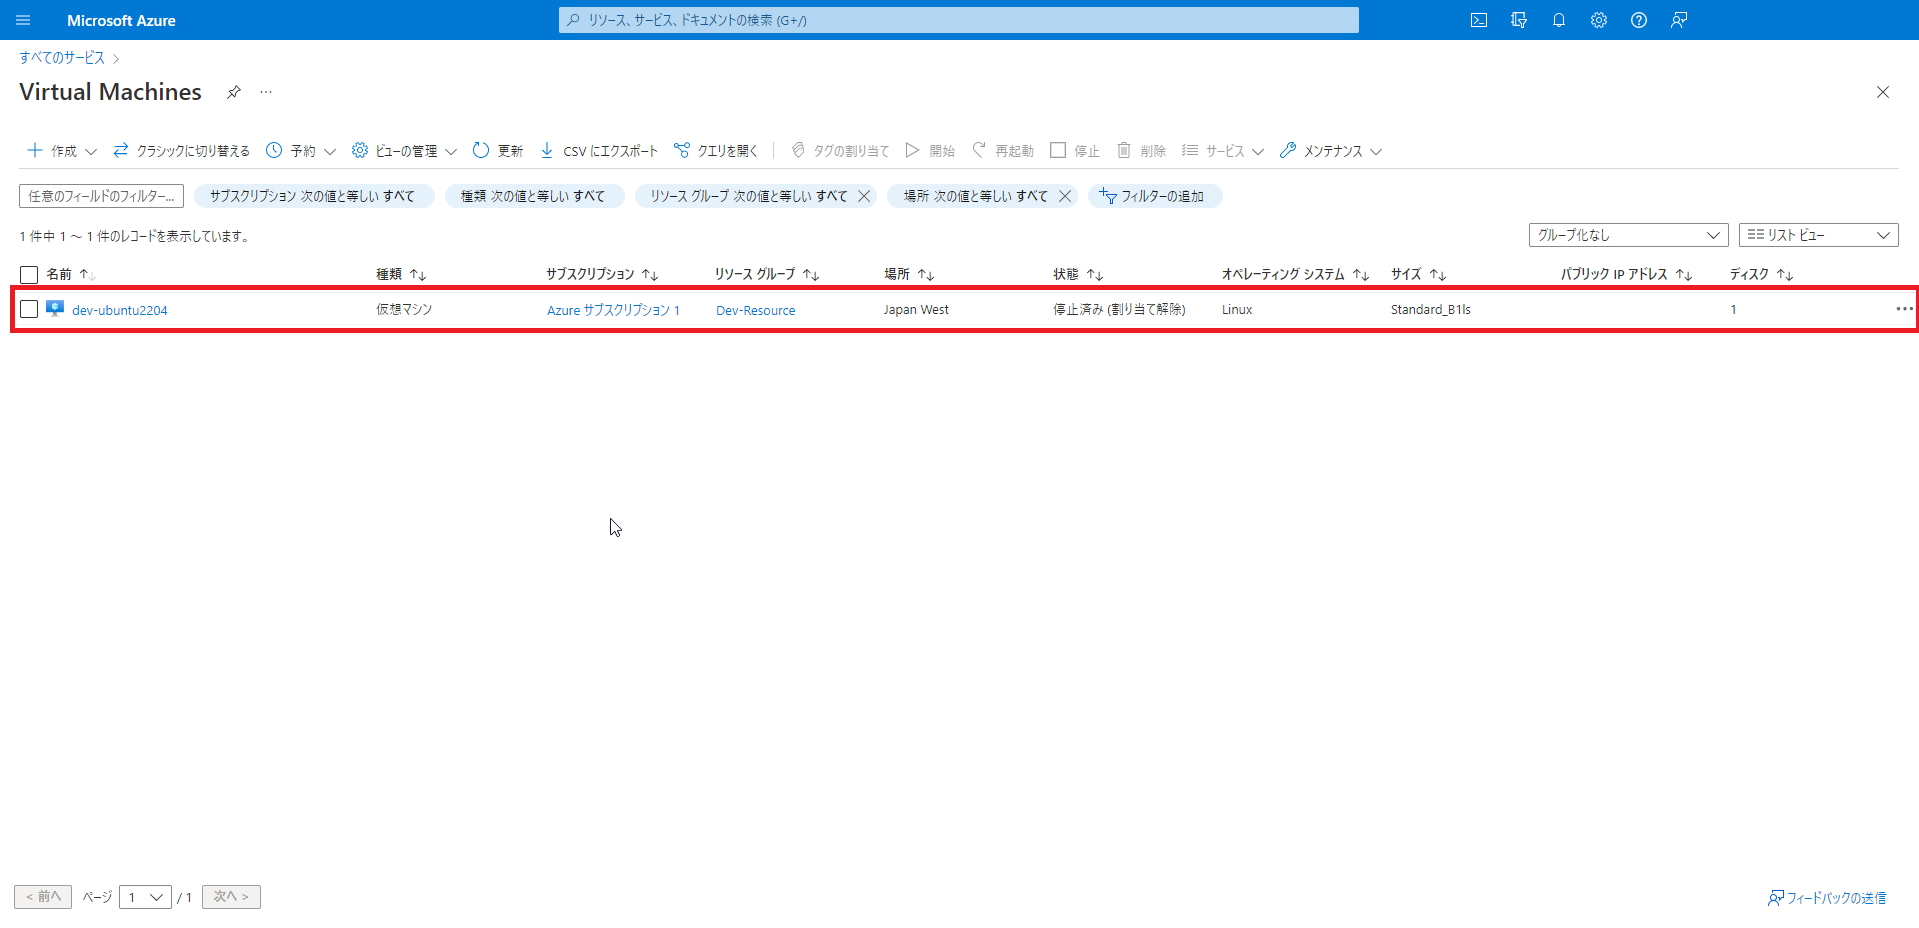
Task: Sort by サブスクリプション column
Action: (602, 274)
